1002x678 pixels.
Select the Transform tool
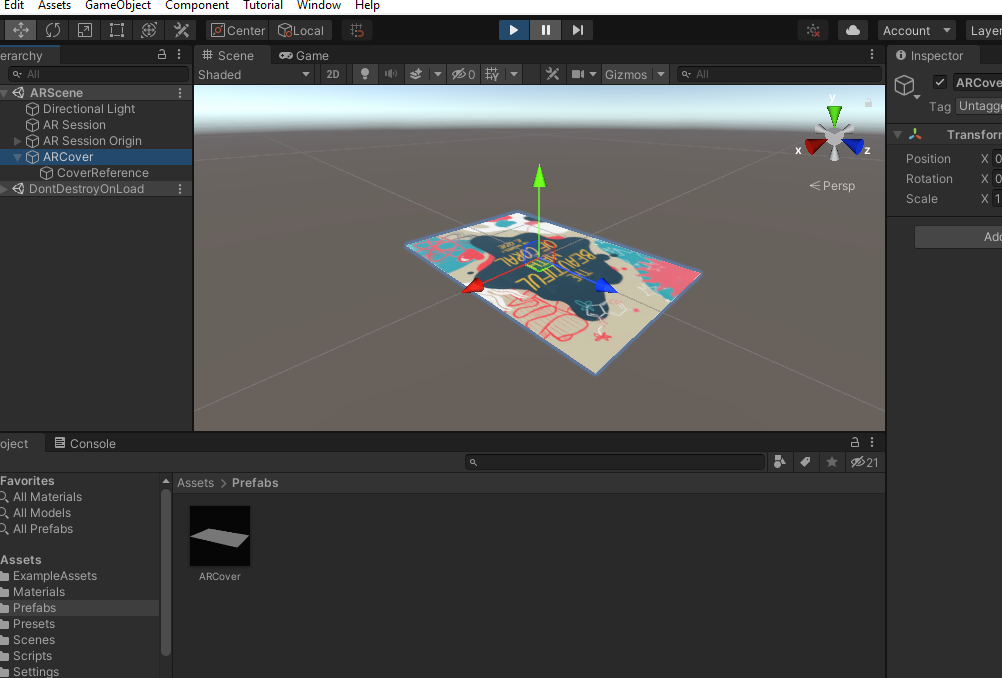click(x=149, y=30)
